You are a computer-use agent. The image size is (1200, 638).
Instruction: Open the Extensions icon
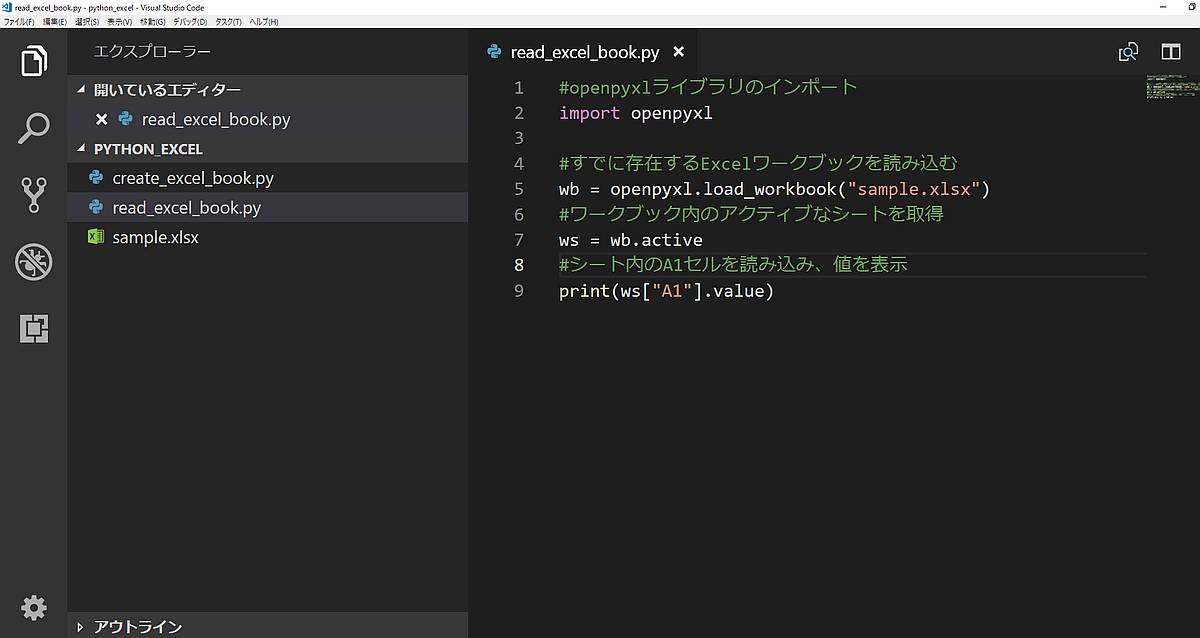click(34, 328)
